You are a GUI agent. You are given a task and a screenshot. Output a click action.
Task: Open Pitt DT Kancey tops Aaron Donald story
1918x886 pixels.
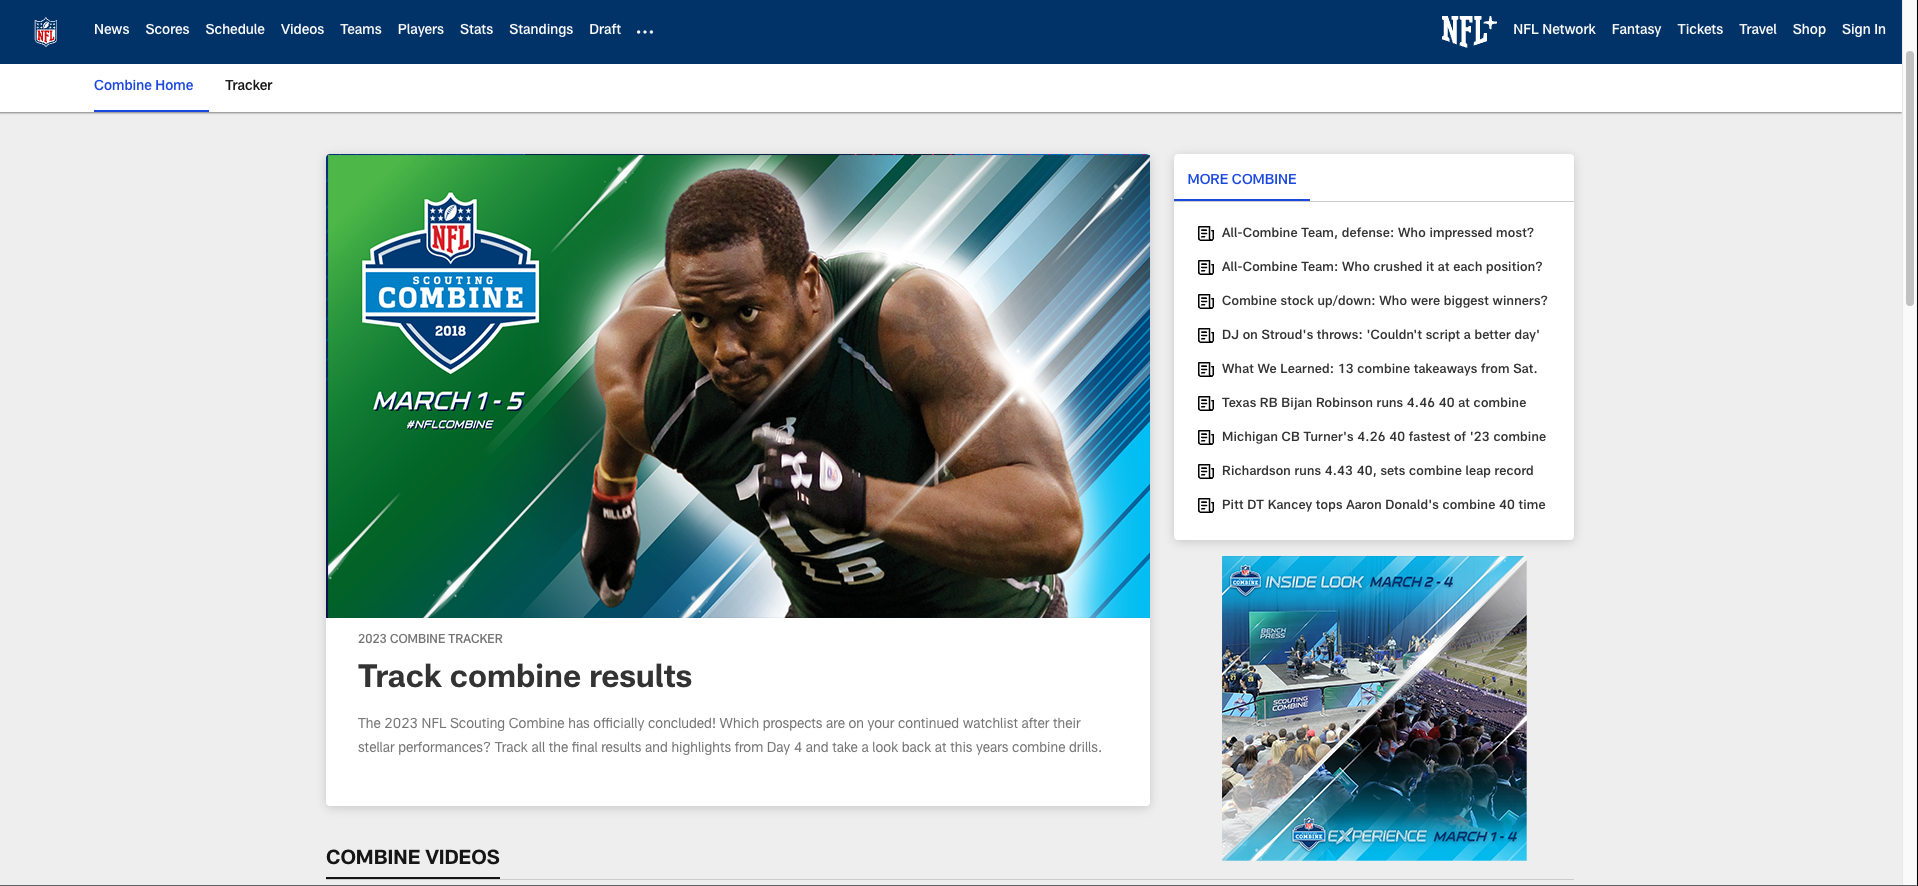click(1384, 505)
